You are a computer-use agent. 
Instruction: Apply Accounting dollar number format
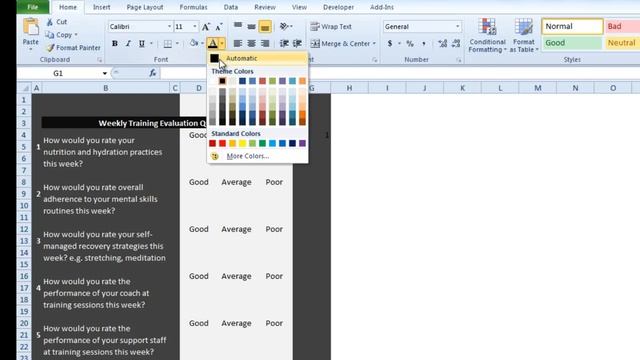pyautogui.click(x=390, y=43)
